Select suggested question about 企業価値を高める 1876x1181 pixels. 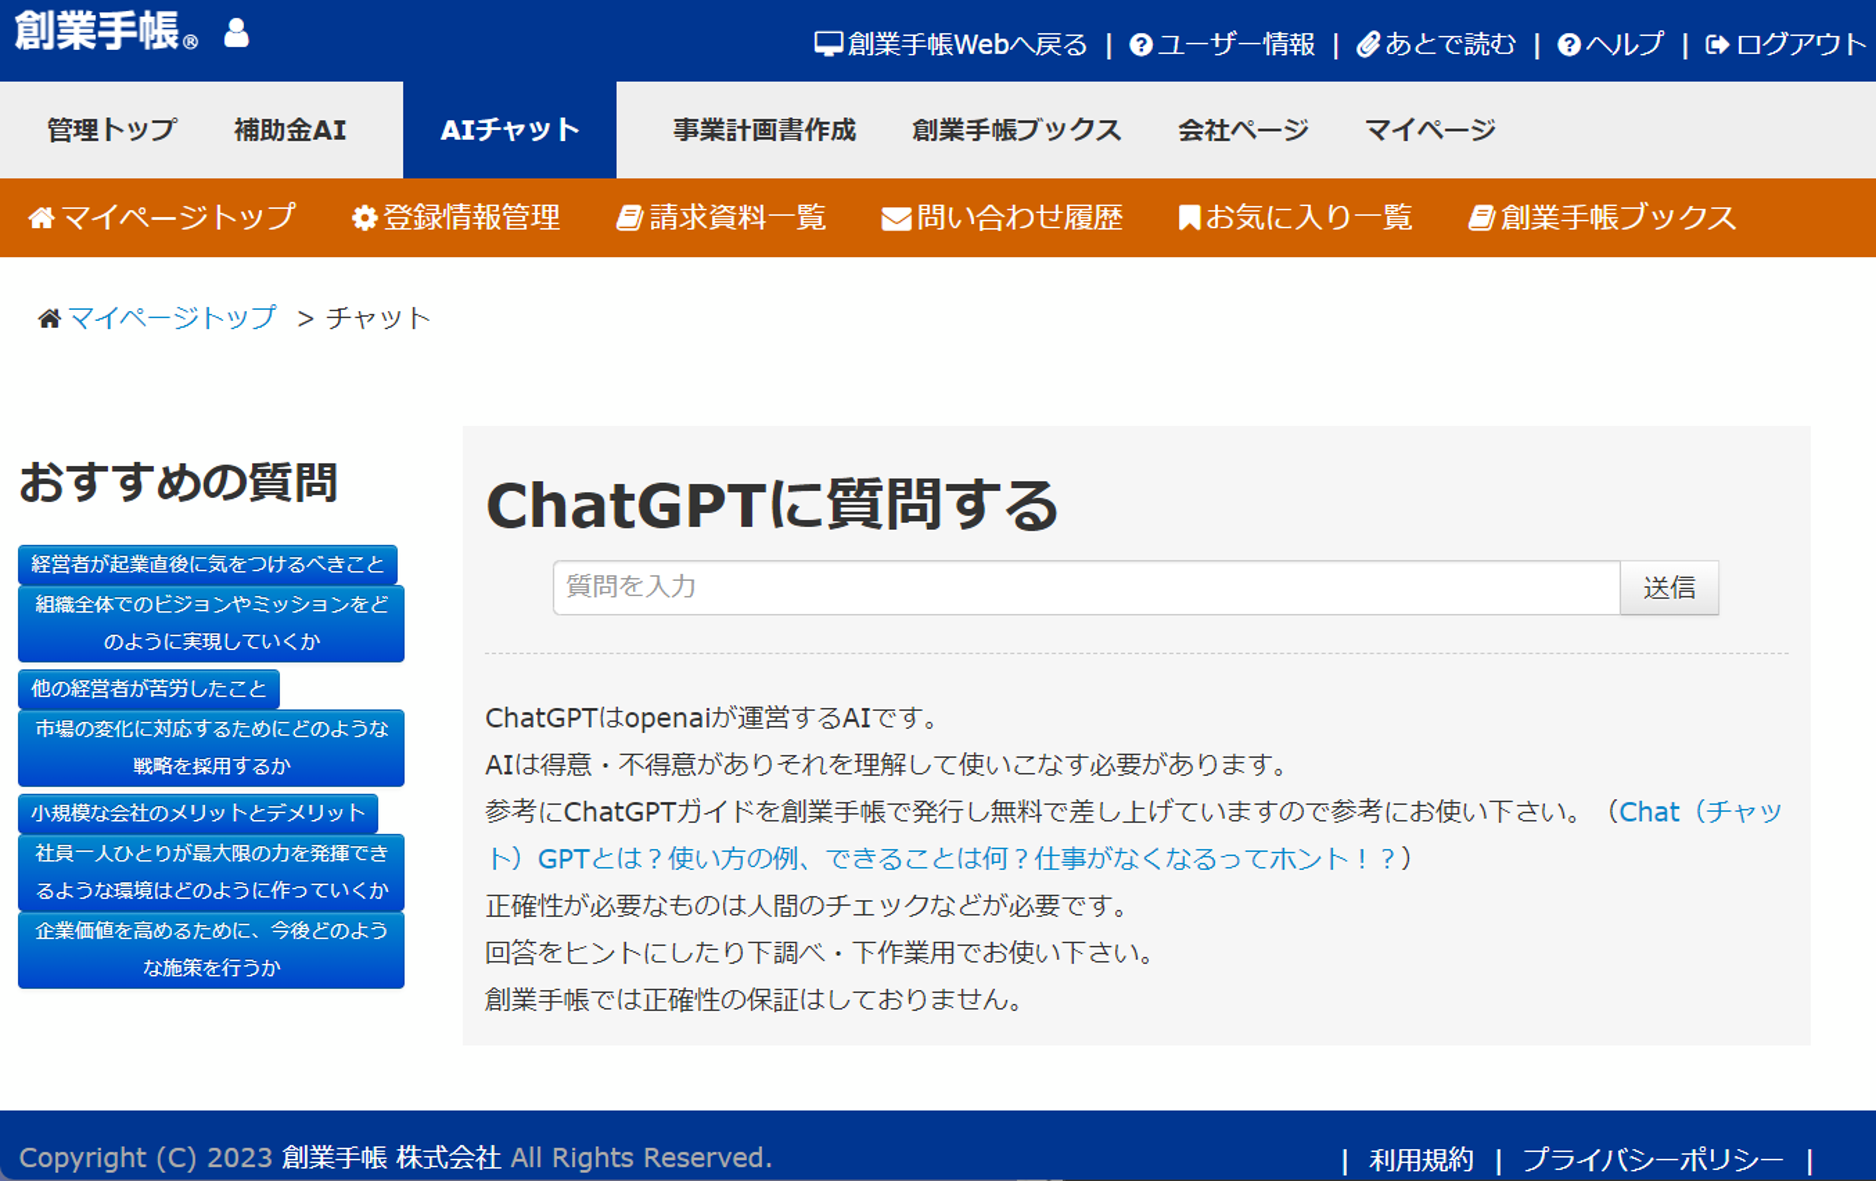(x=211, y=949)
